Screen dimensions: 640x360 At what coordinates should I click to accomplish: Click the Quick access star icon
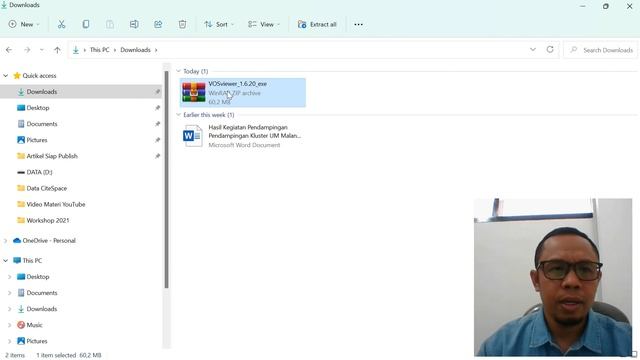click(x=17, y=76)
